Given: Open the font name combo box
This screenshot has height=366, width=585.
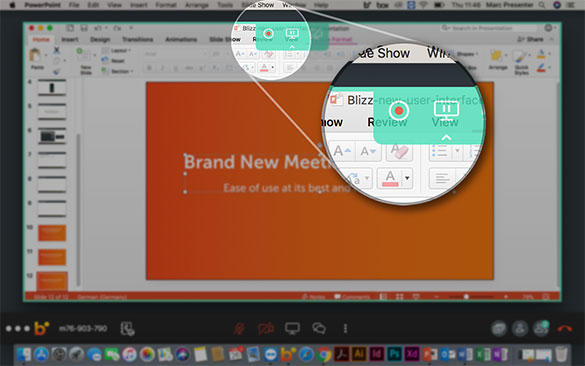Looking at the screenshot, I should click(175, 54).
